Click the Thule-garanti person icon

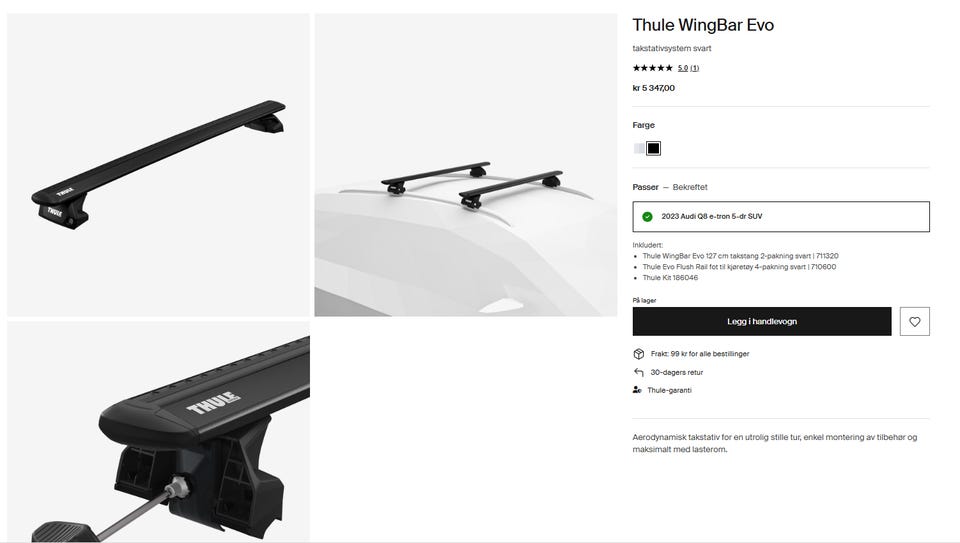637,390
